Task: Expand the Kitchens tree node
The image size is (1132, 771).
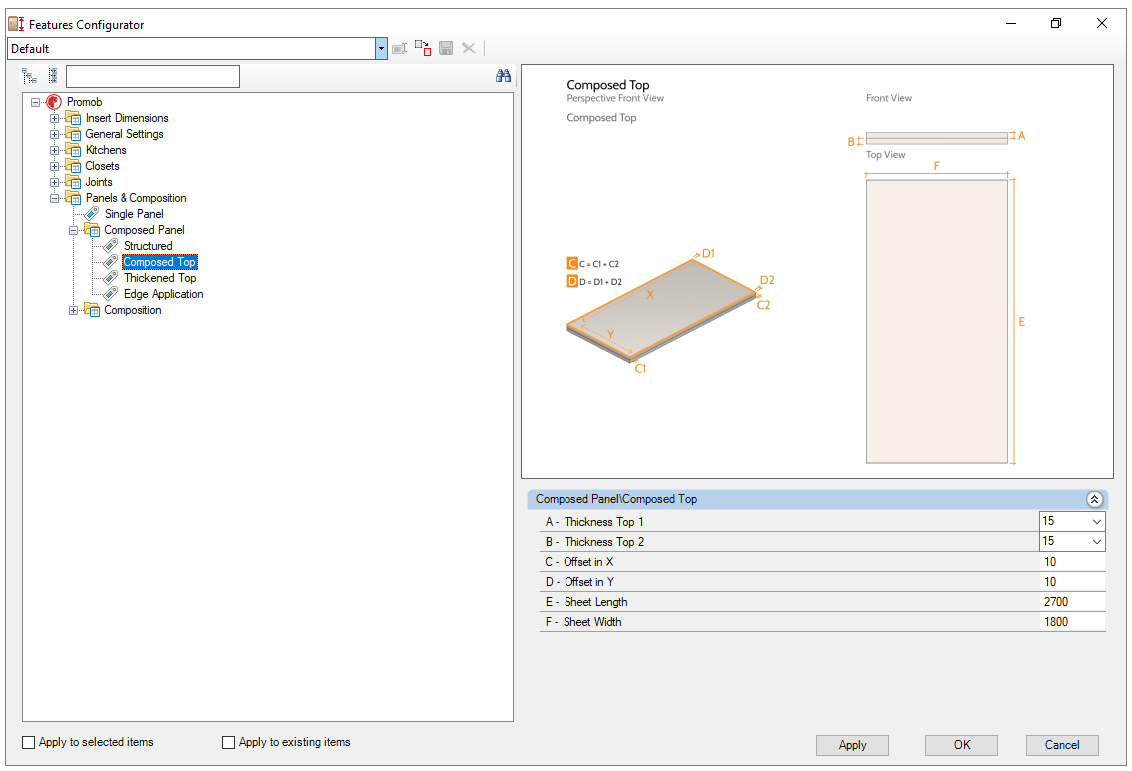Action: (x=56, y=150)
